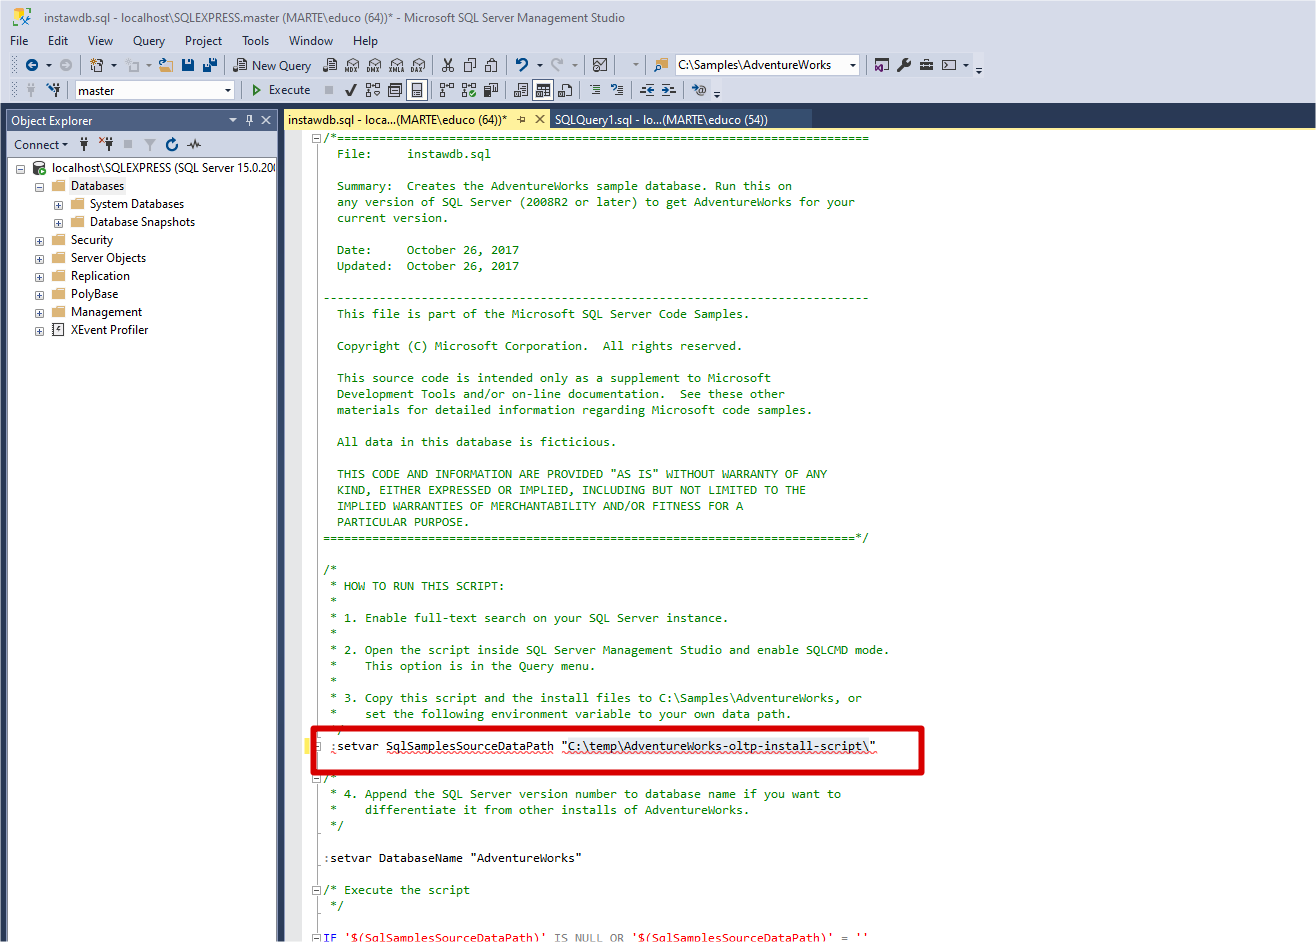Open the Toolbox icon
1316x942 pixels.
(926, 65)
